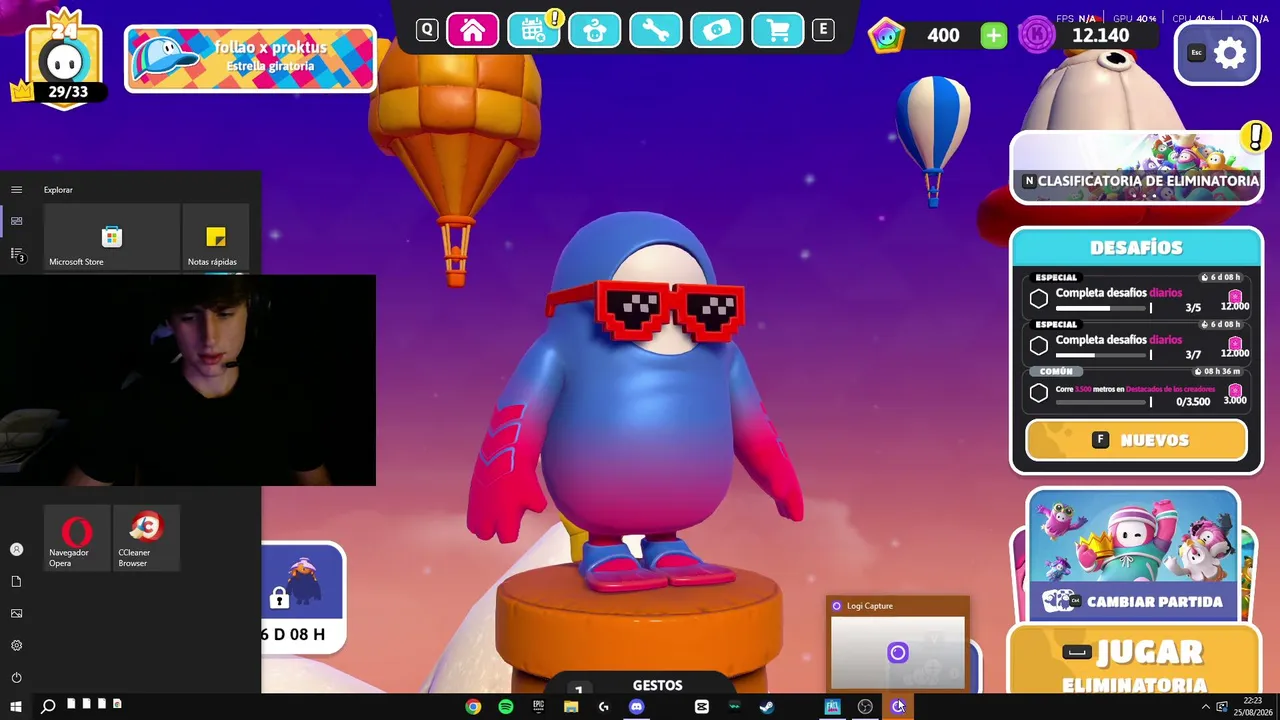Open game settings gear

(1217, 53)
